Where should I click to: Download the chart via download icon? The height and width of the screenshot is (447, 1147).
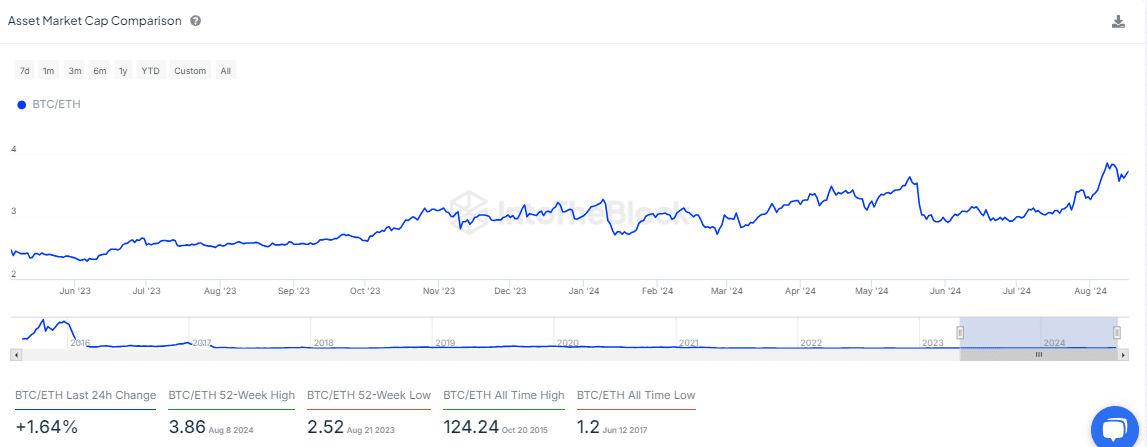pyautogui.click(x=1118, y=21)
